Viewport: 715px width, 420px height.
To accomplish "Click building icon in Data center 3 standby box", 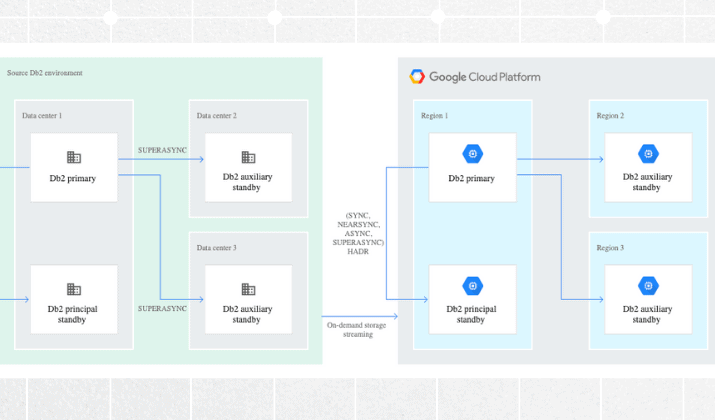I will pyautogui.click(x=248, y=289).
